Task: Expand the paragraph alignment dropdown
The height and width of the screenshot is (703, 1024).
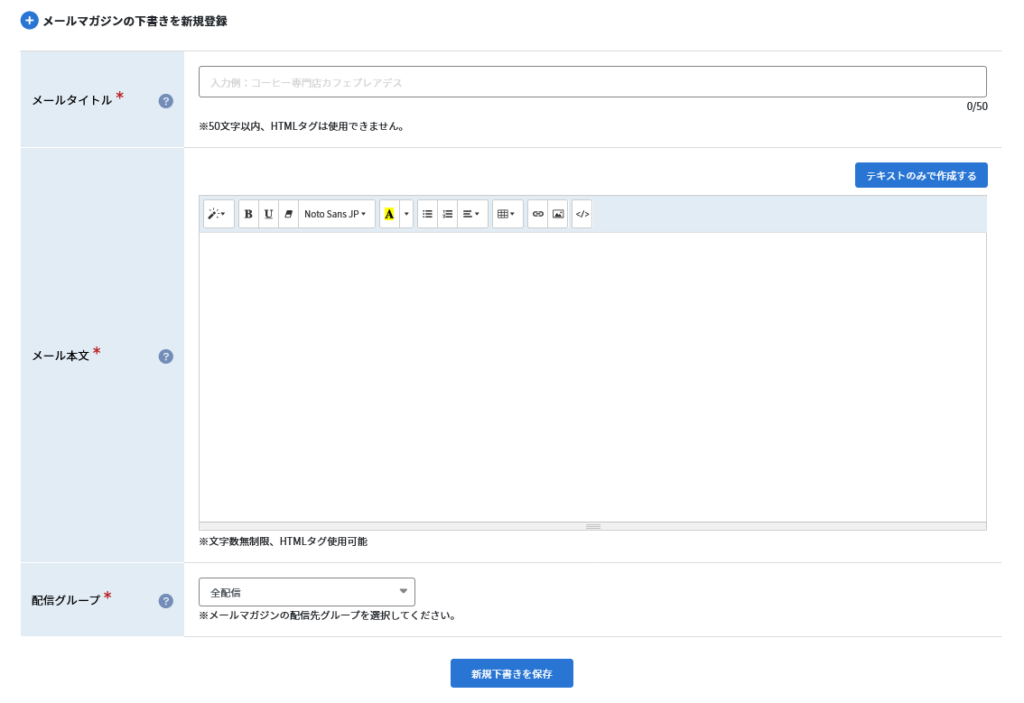Action: [x=472, y=214]
